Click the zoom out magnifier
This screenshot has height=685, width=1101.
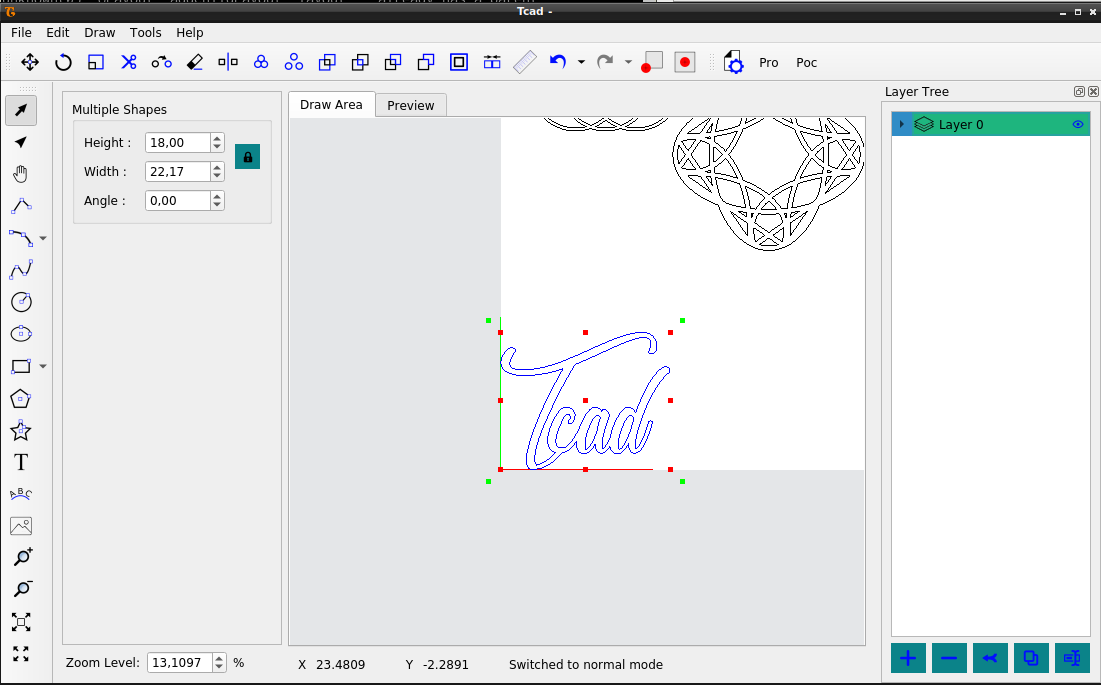click(22, 590)
